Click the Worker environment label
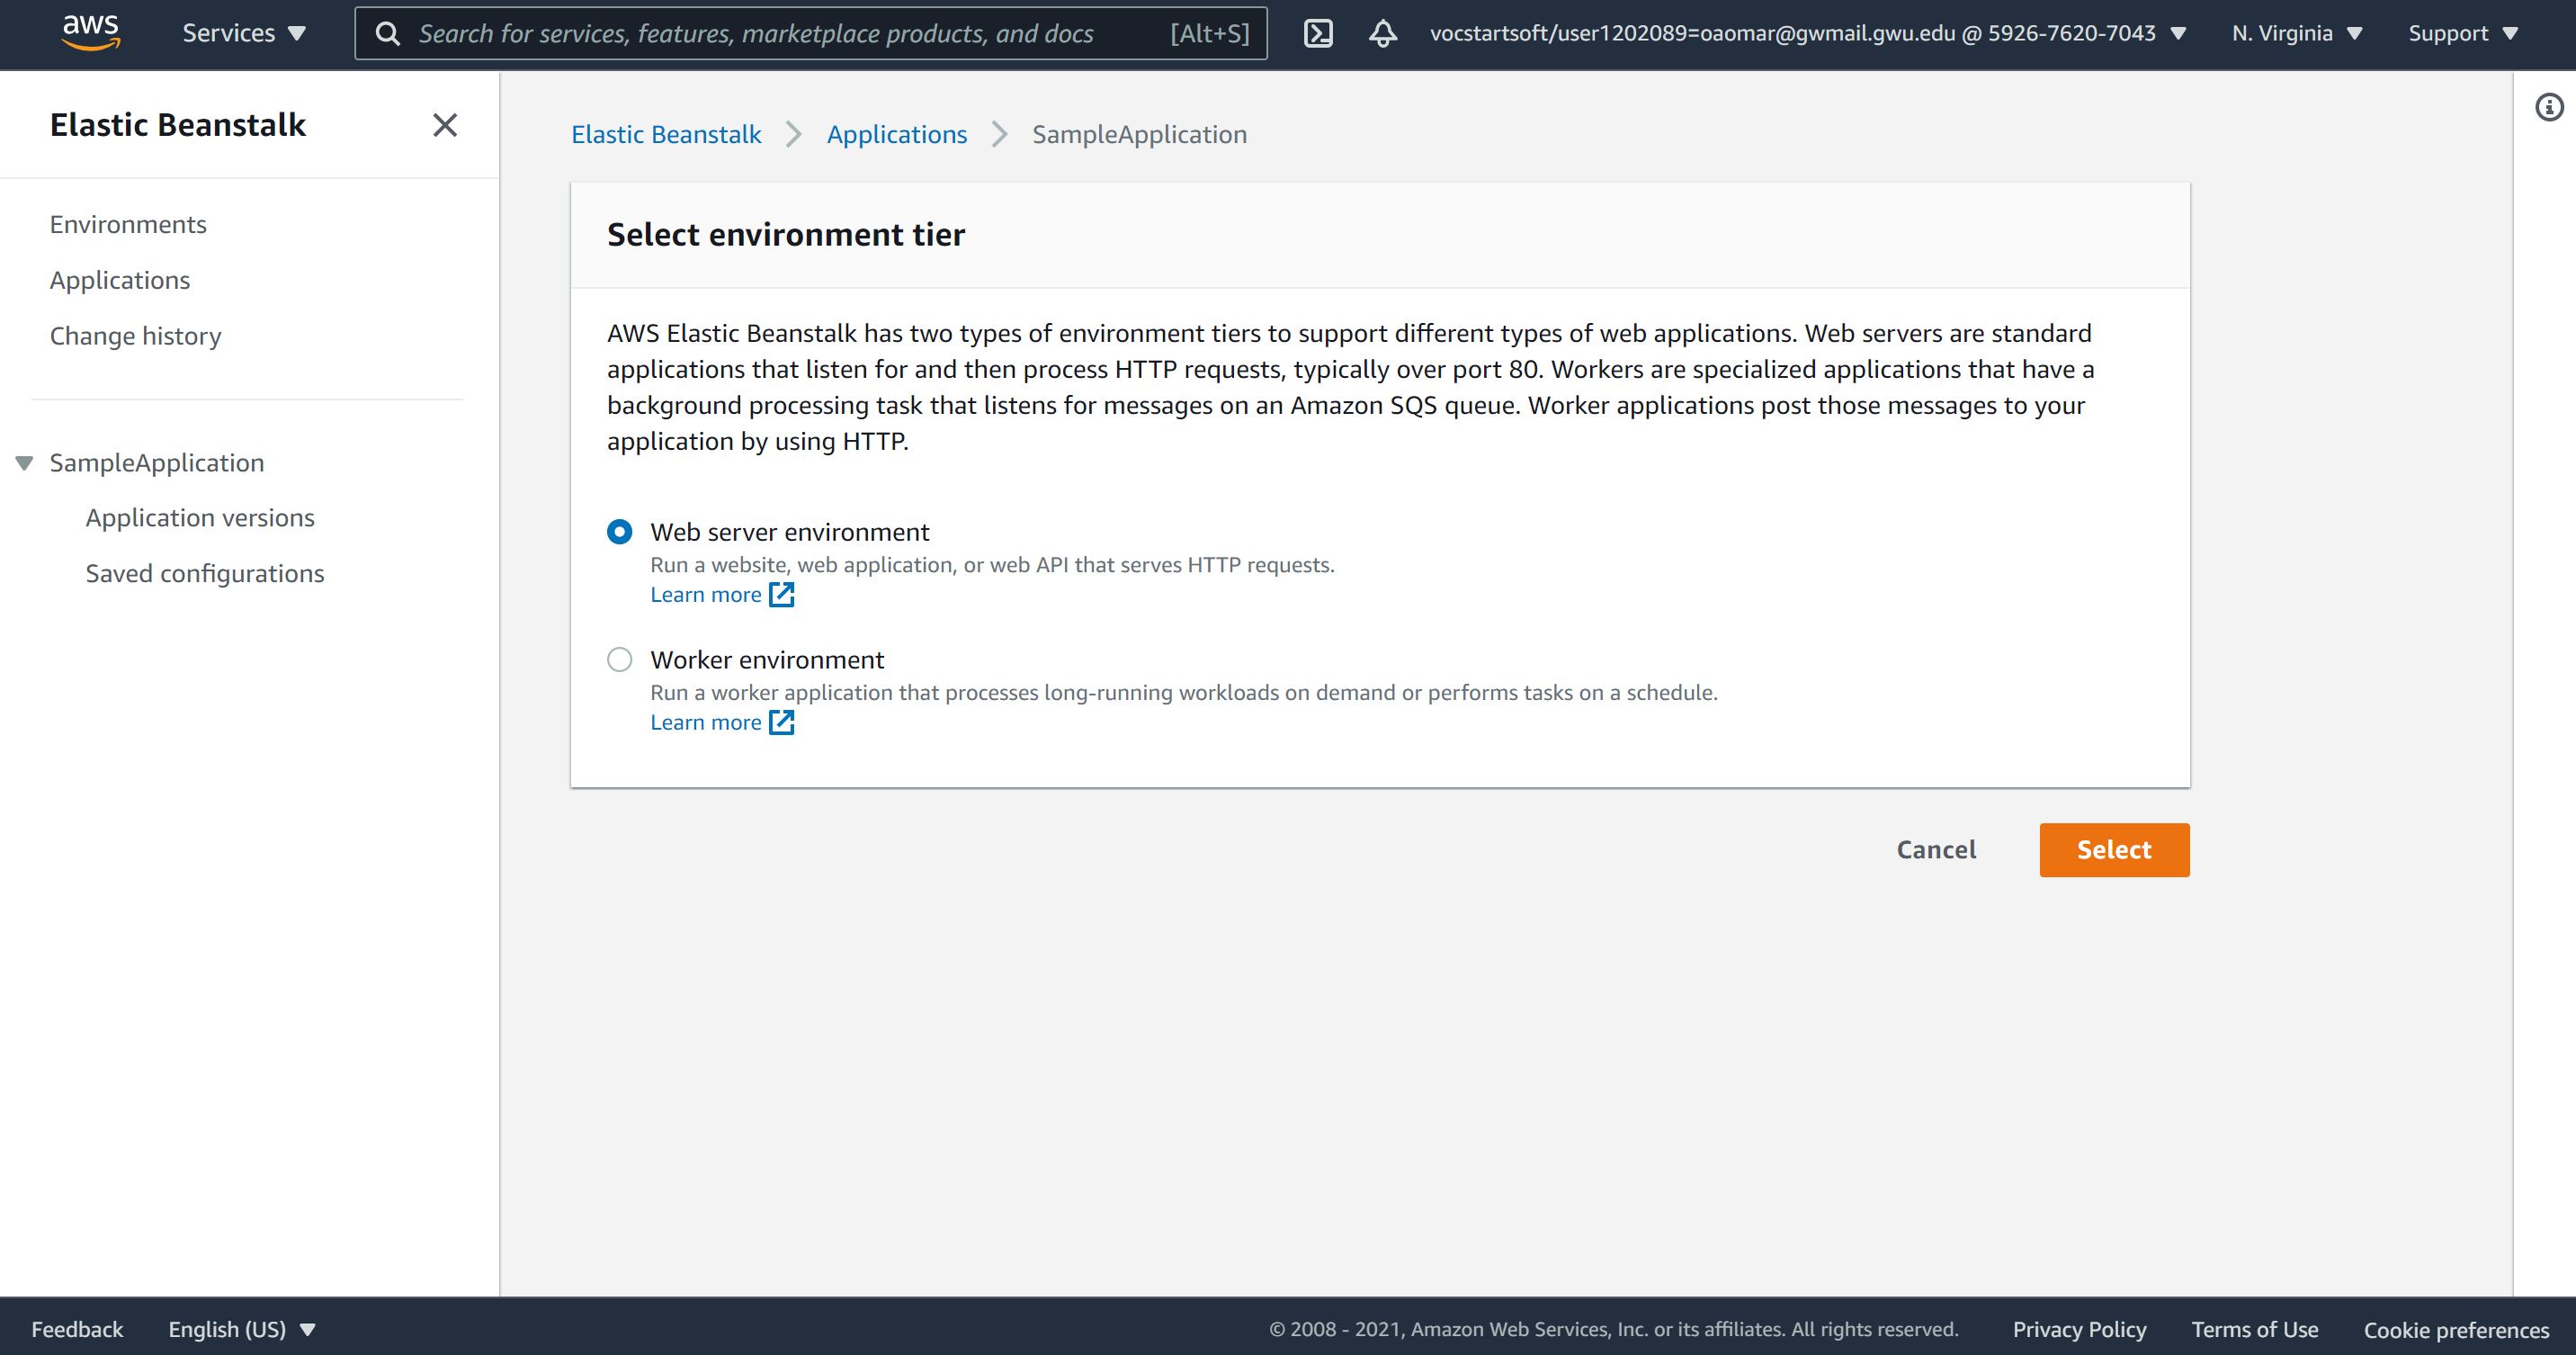The width and height of the screenshot is (2576, 1355). (x=767, y=660)
